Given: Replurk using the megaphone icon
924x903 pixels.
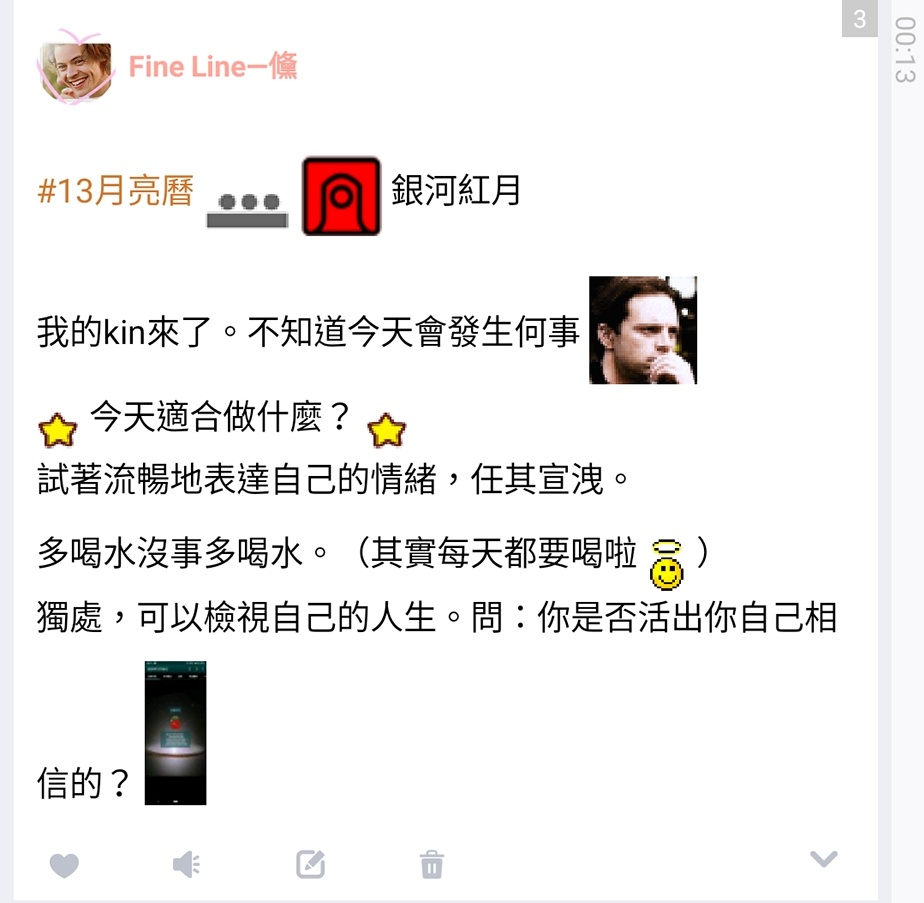Looking at the screenshot, I should point(186,865).
